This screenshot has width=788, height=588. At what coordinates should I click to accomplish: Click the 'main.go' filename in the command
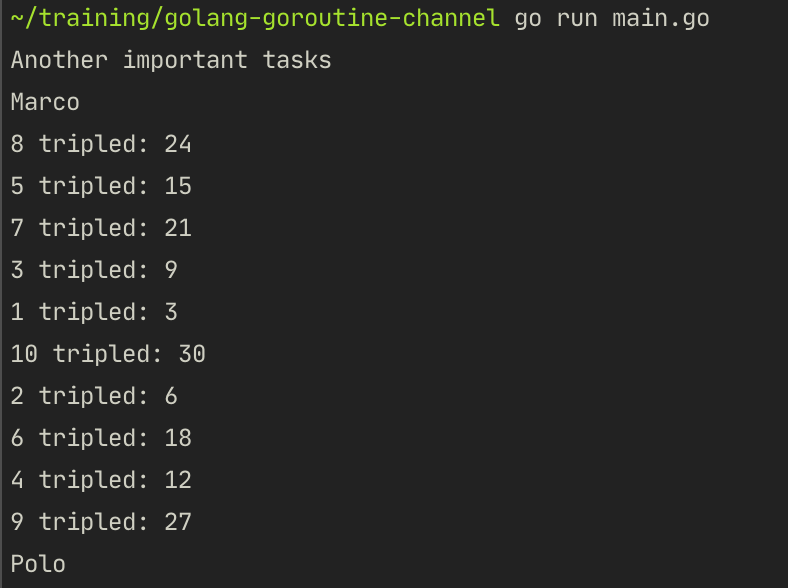click(x=660, y=19)
